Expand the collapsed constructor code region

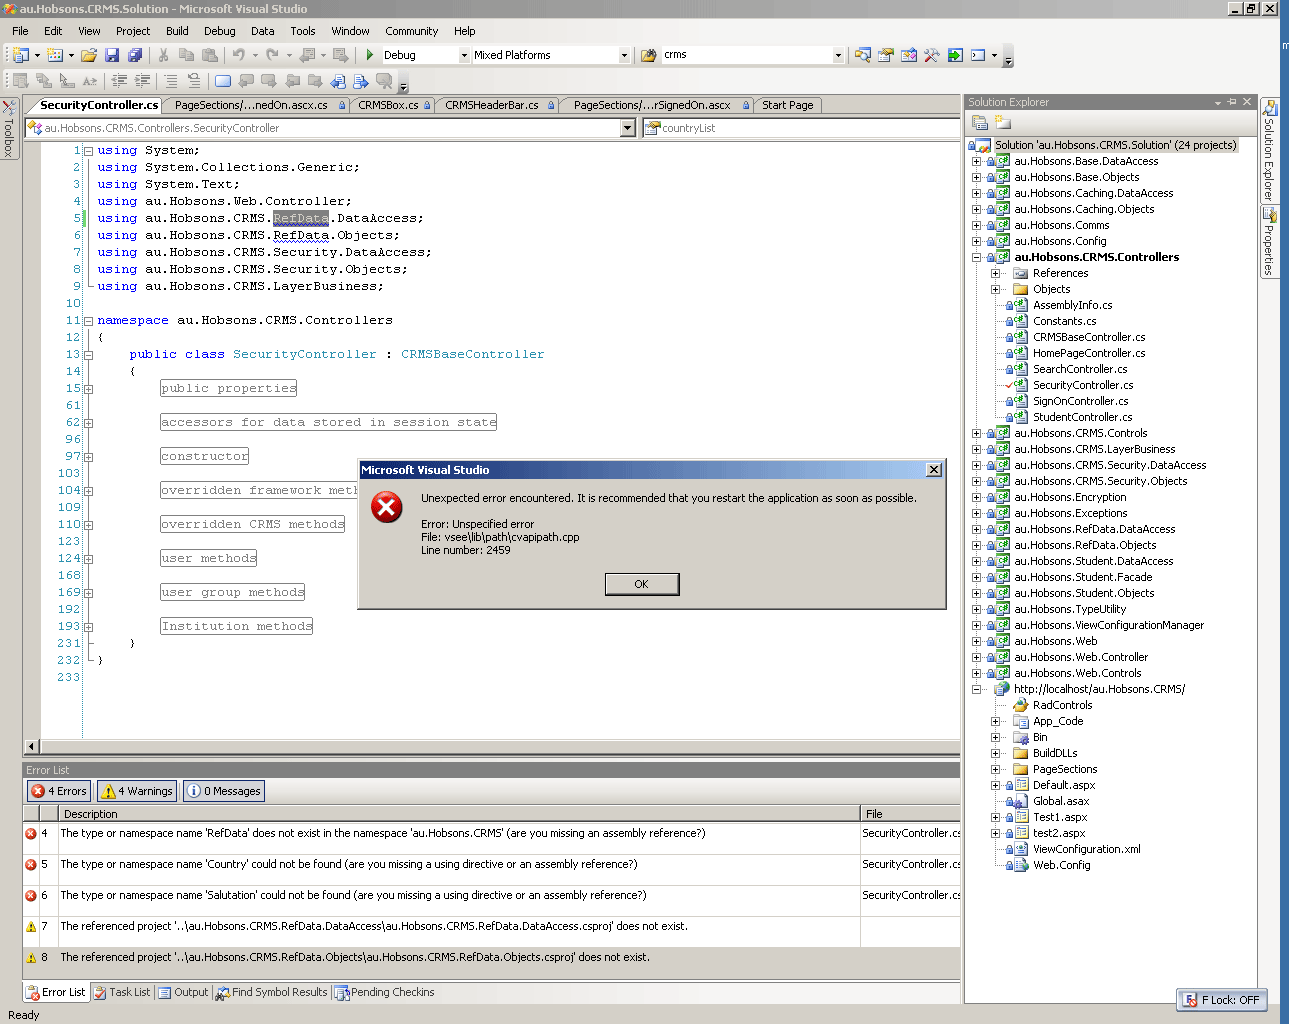(88, 457)
